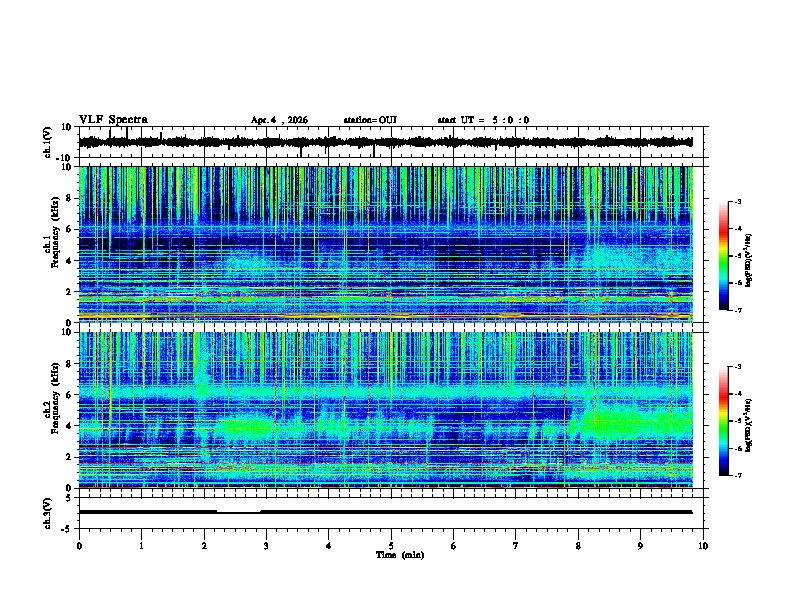The width and height of the screenshot is (792, 612).
Task: Click the ch.2 frequency axis tick 2
Action: click(x=69, y=457)
